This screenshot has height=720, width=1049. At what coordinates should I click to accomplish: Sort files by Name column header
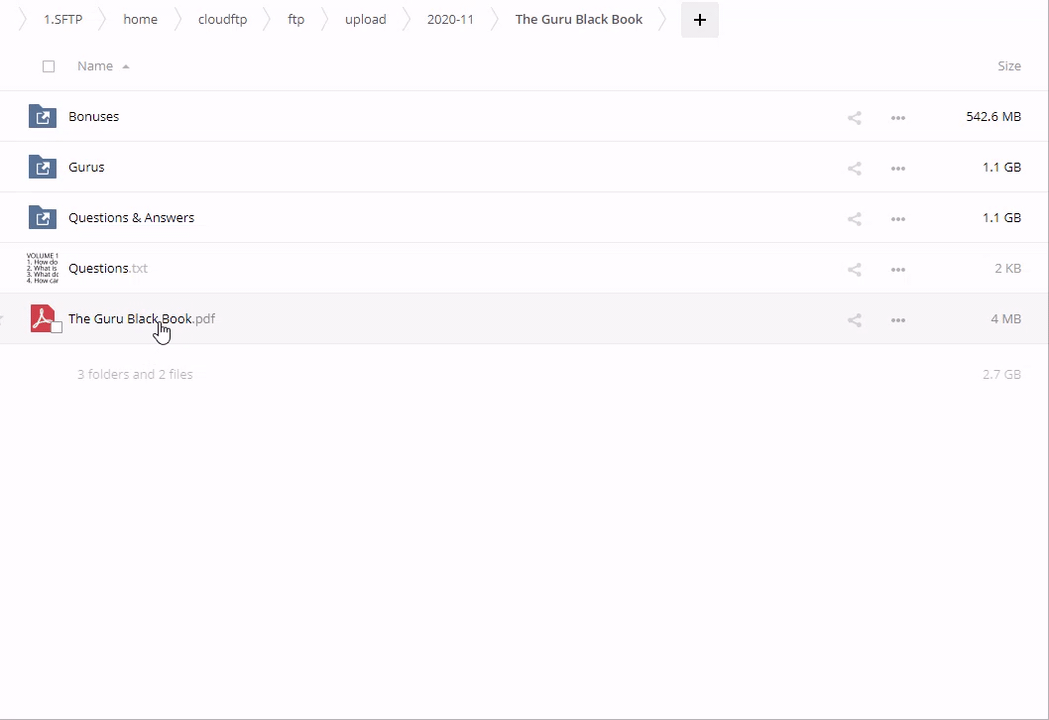pos(95,66)
